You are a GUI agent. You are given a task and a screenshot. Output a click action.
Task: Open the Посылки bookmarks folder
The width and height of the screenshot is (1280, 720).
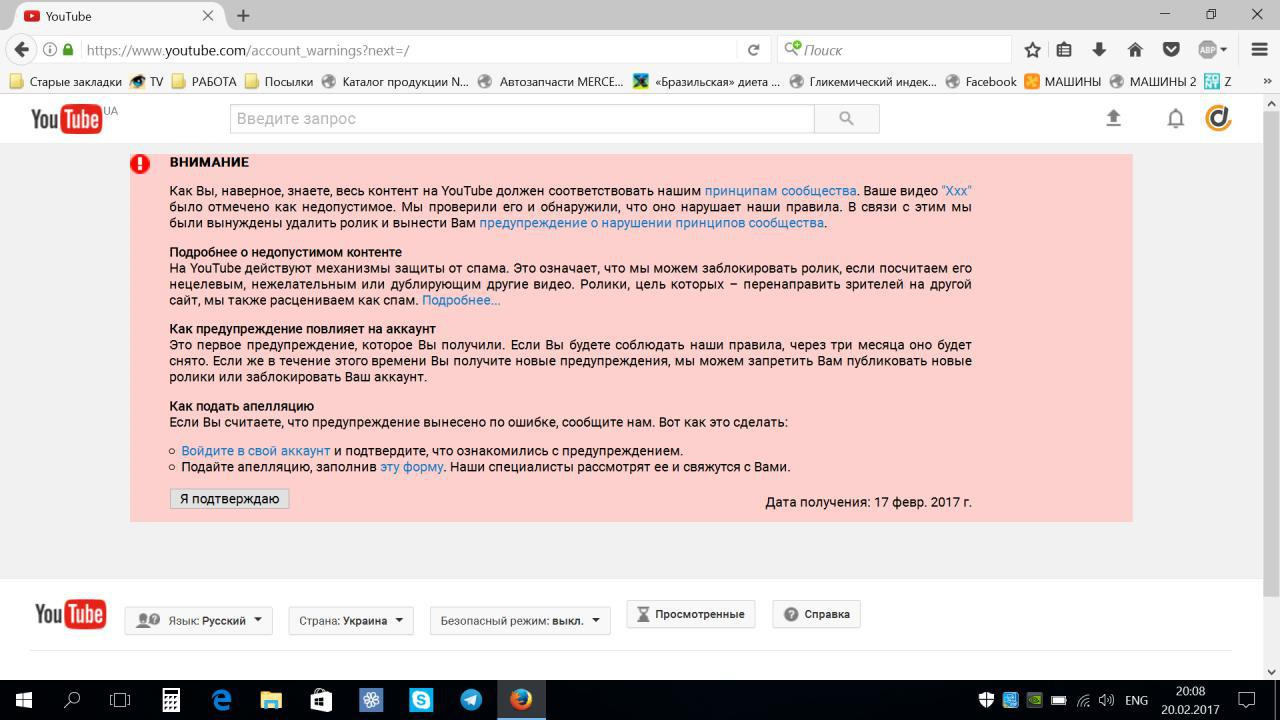click(279, 81)
